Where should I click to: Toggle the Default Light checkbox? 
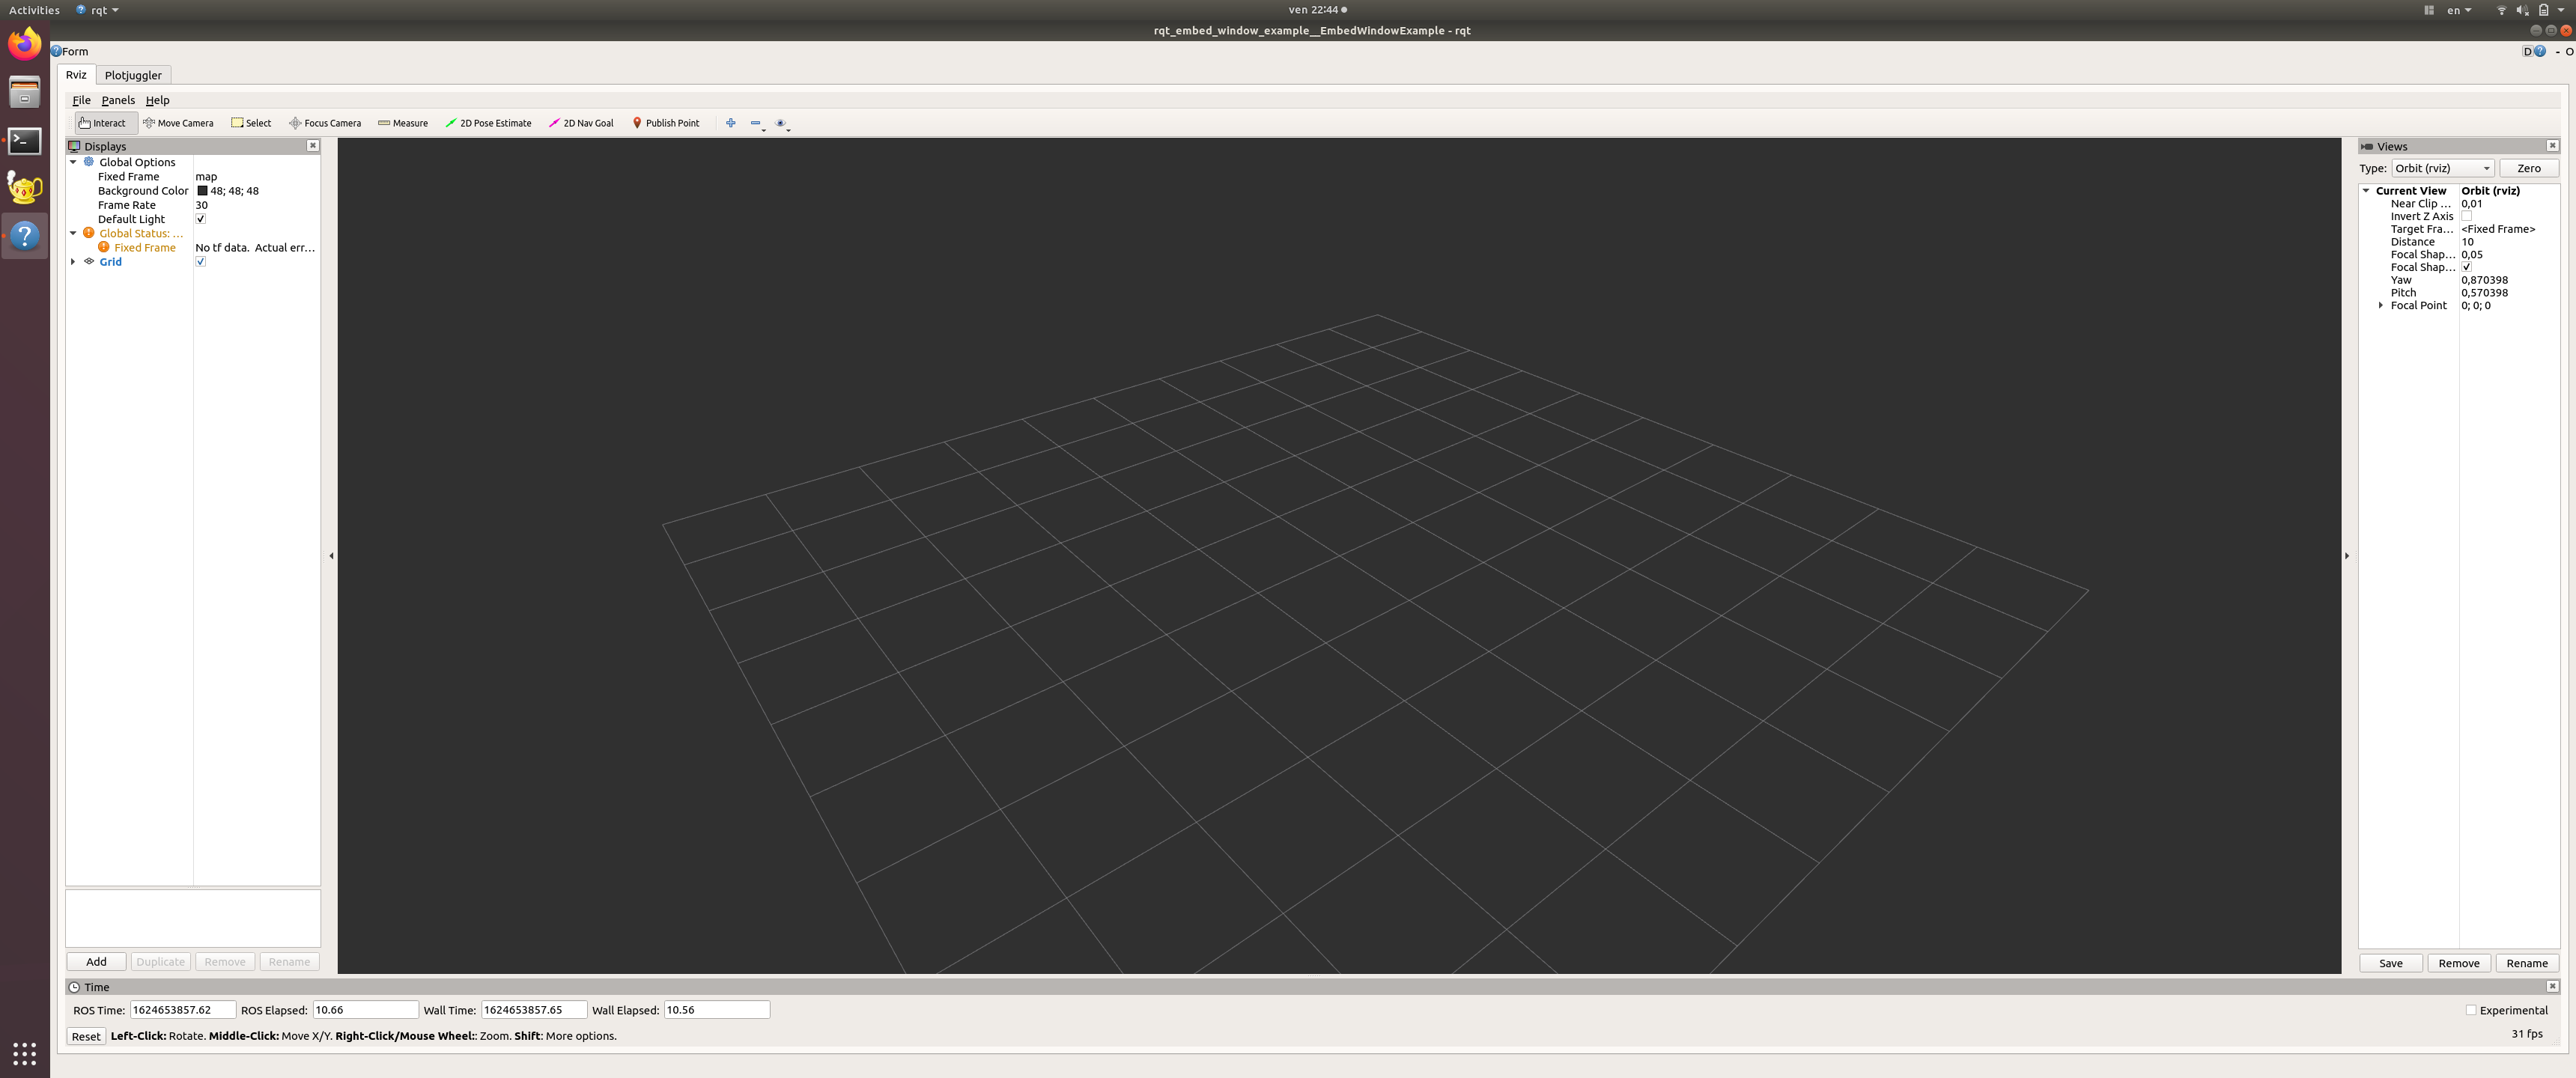point(202,219)
